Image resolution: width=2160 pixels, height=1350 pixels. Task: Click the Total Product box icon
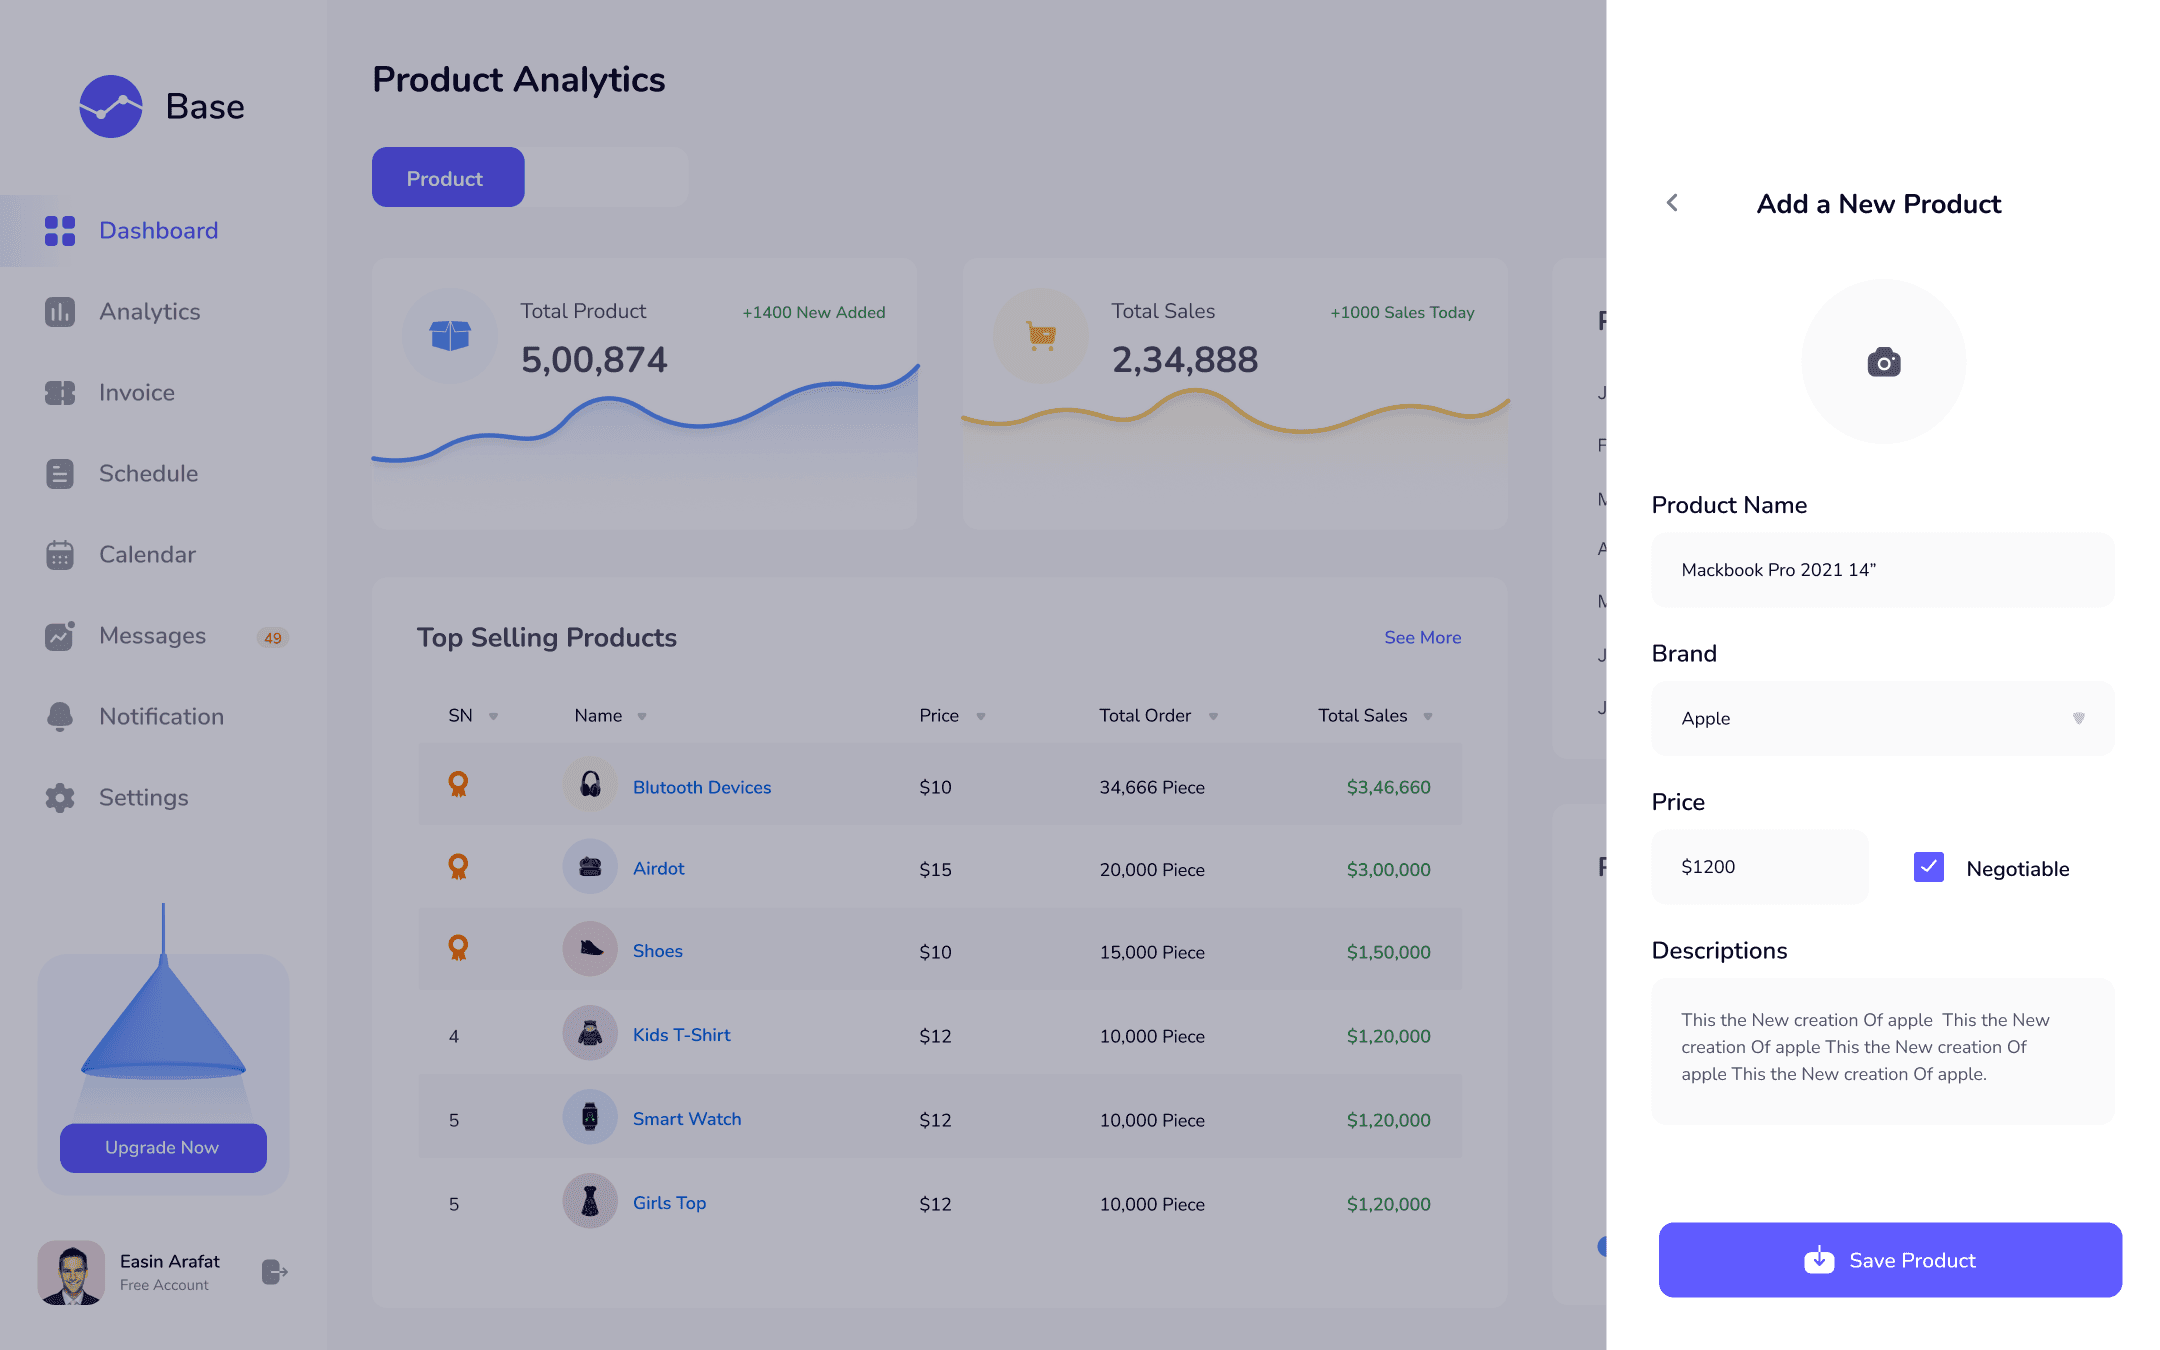tap(450, 335)
